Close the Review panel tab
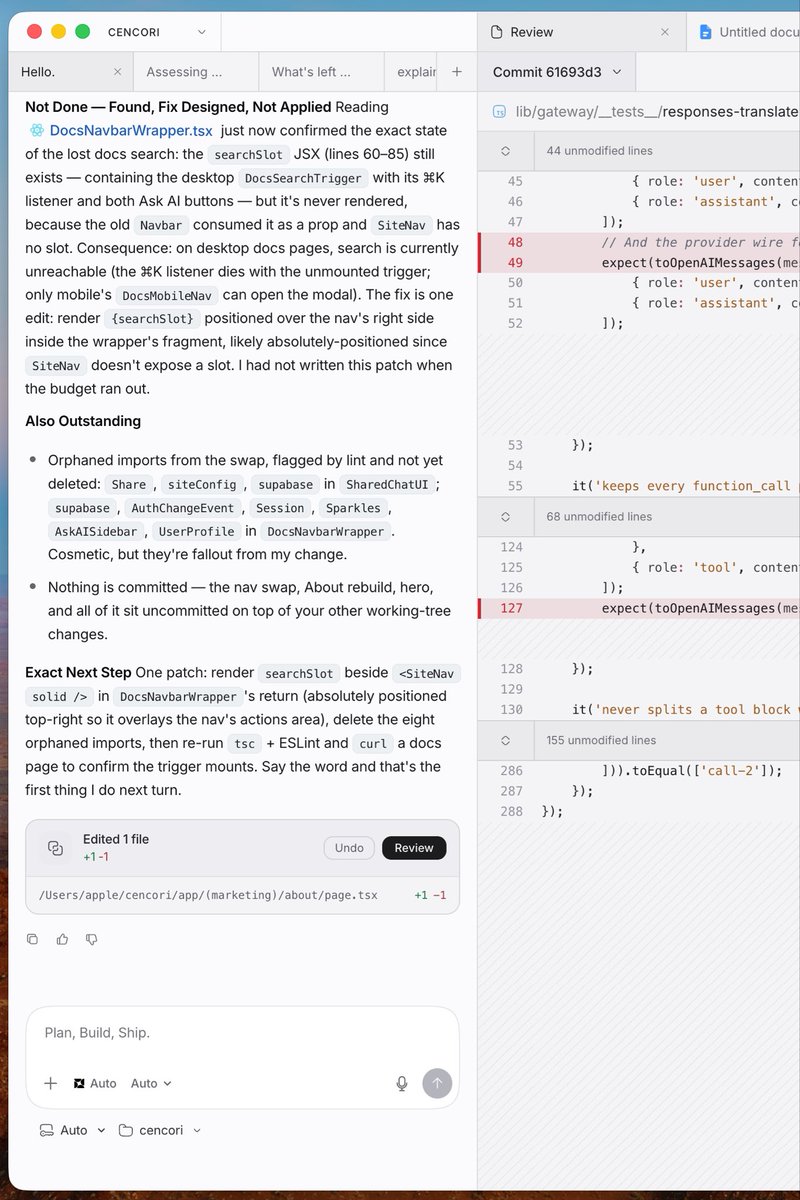The image size is (800, 1200). click(x=665, y=32)
